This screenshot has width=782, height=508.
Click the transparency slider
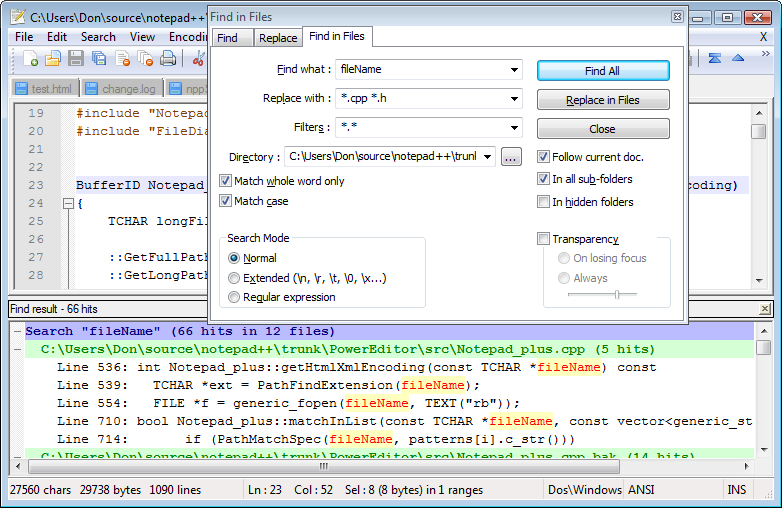coord(617,294)
